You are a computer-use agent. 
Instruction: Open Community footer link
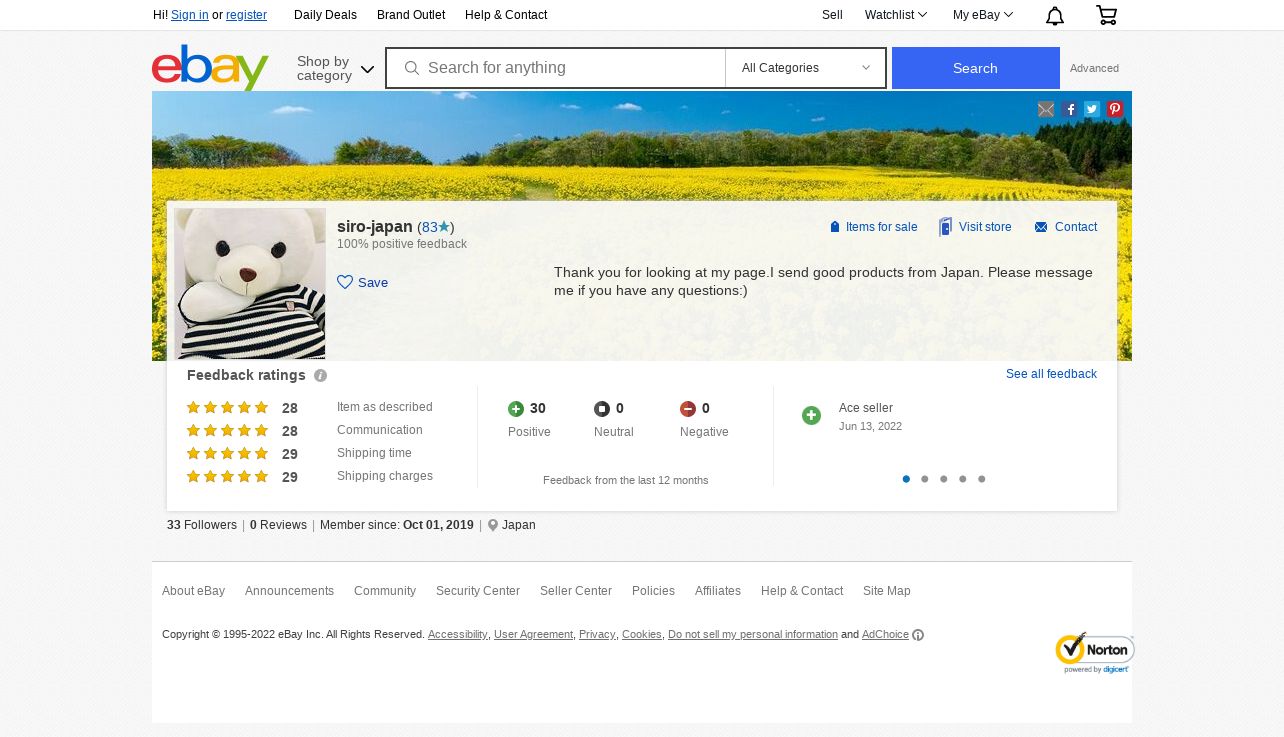click(385, 591)
